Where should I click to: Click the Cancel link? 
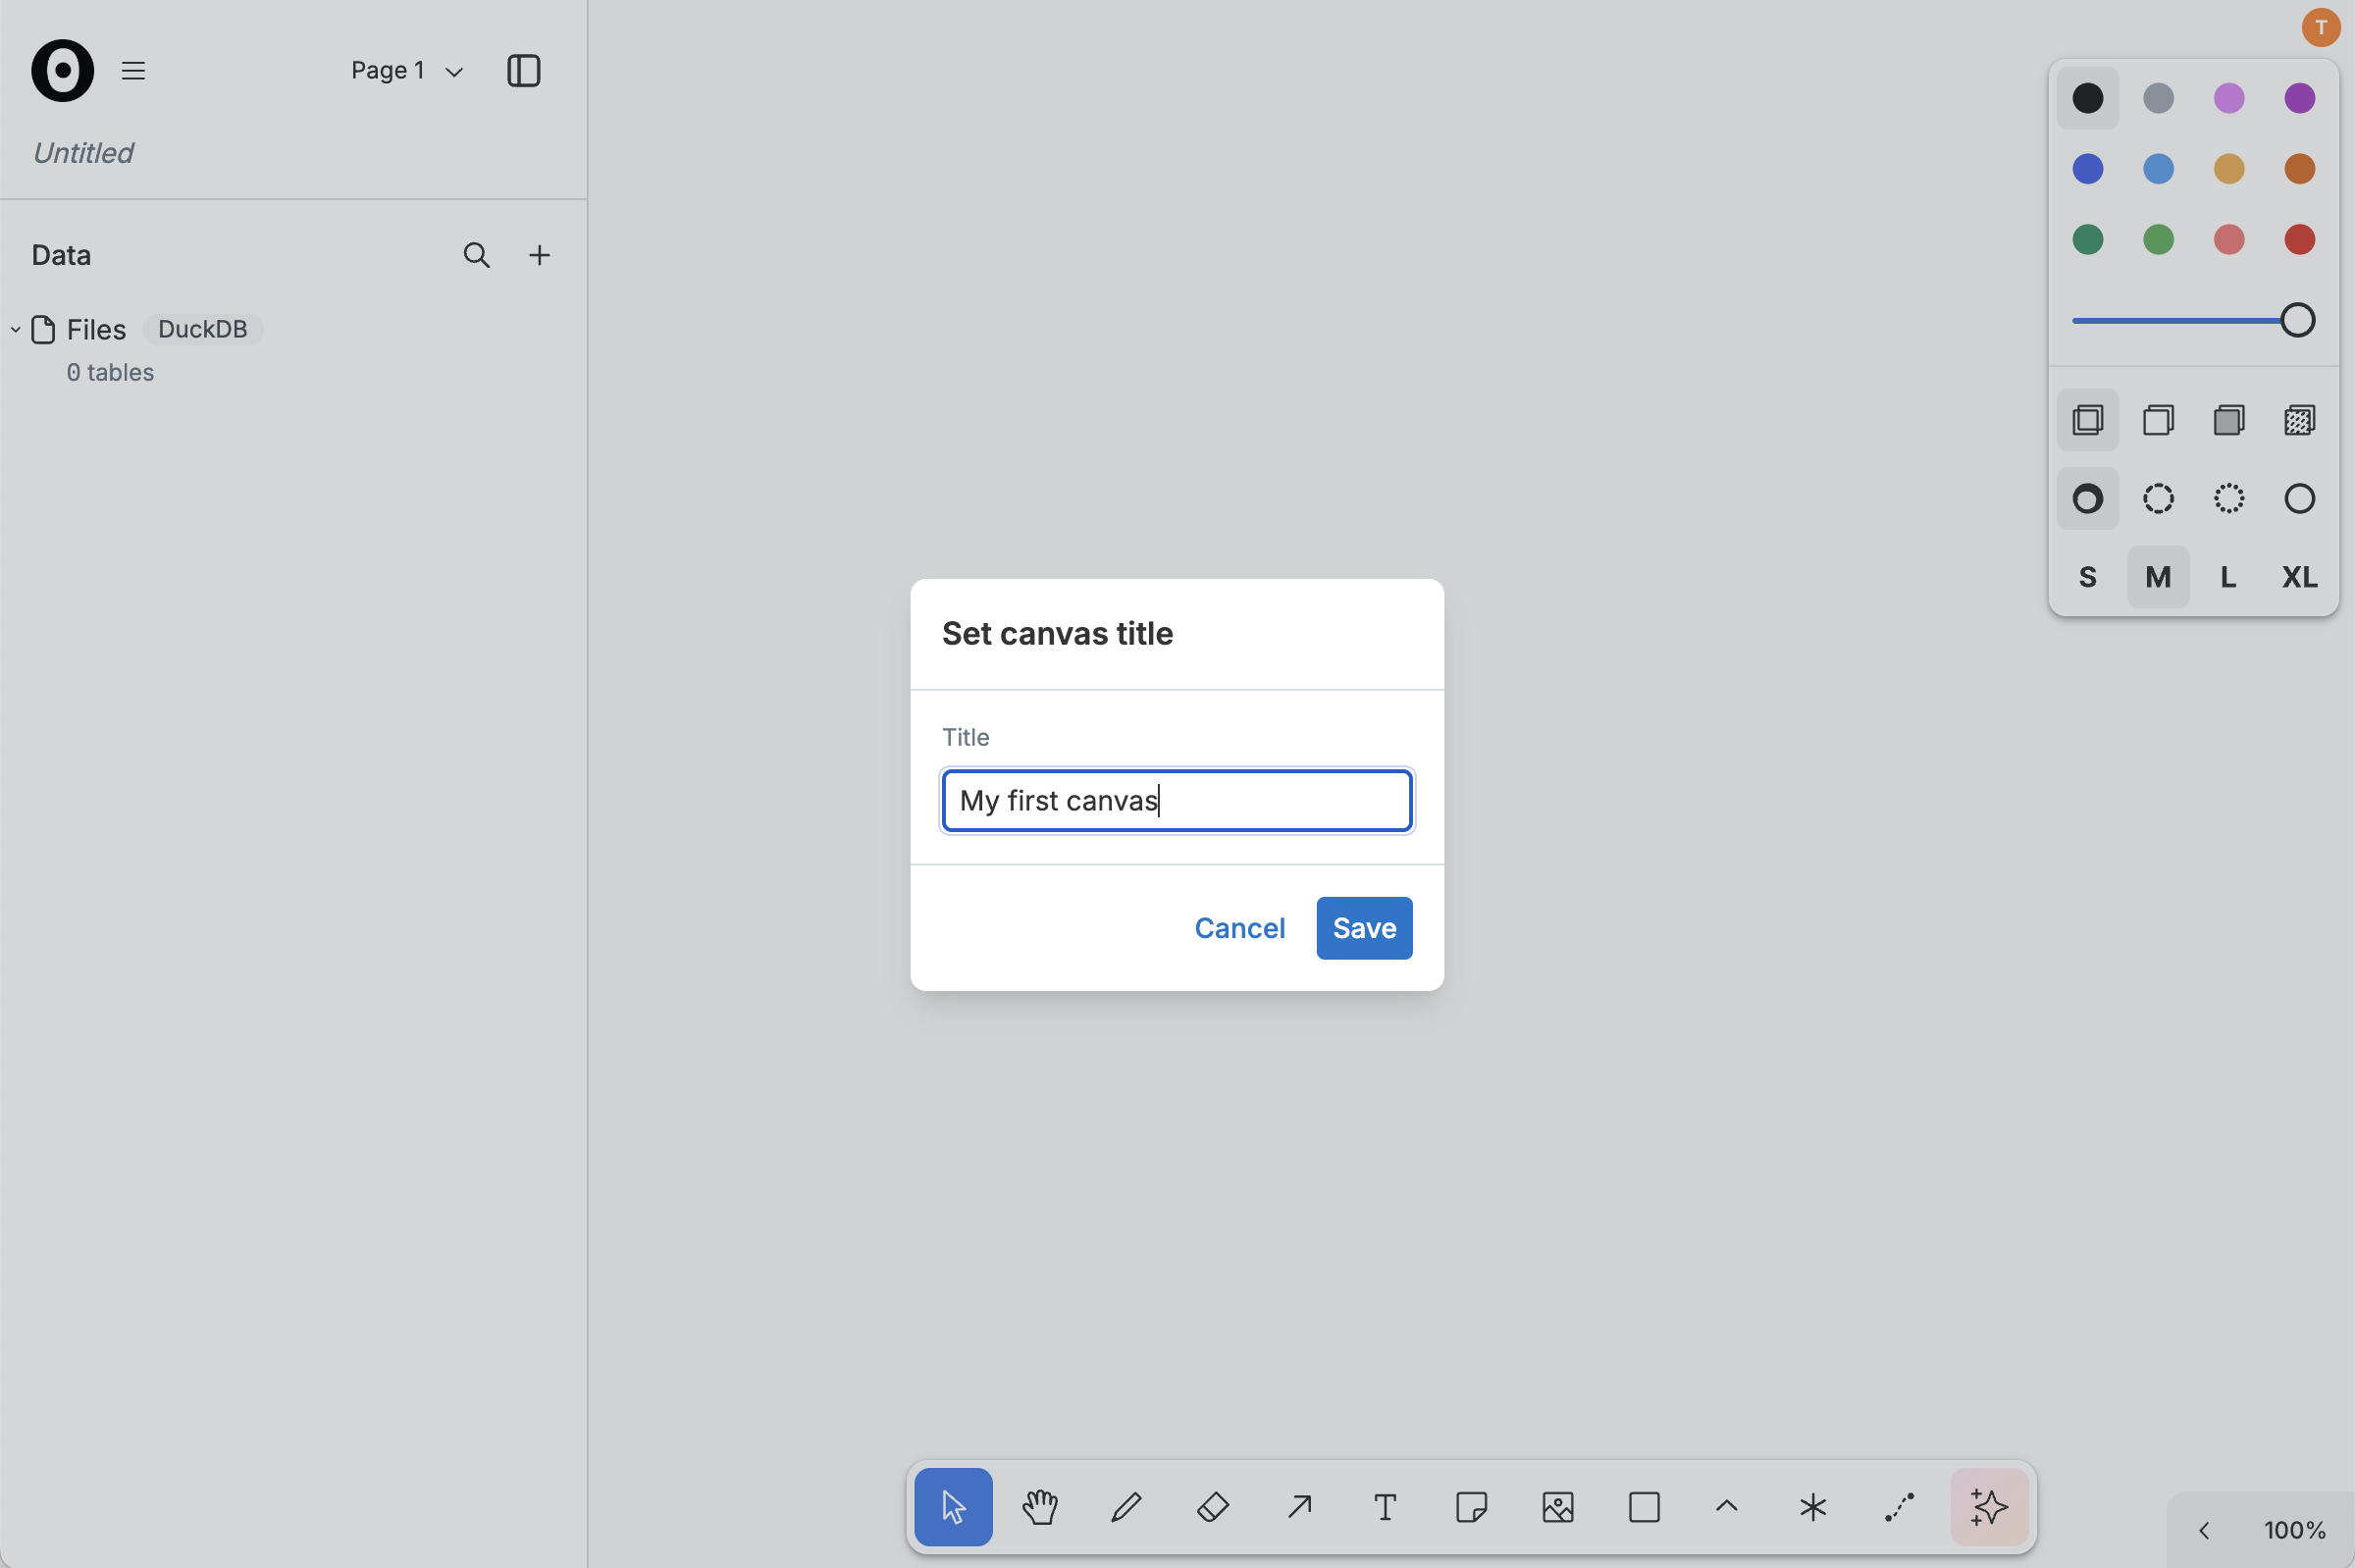[1239, 927]
